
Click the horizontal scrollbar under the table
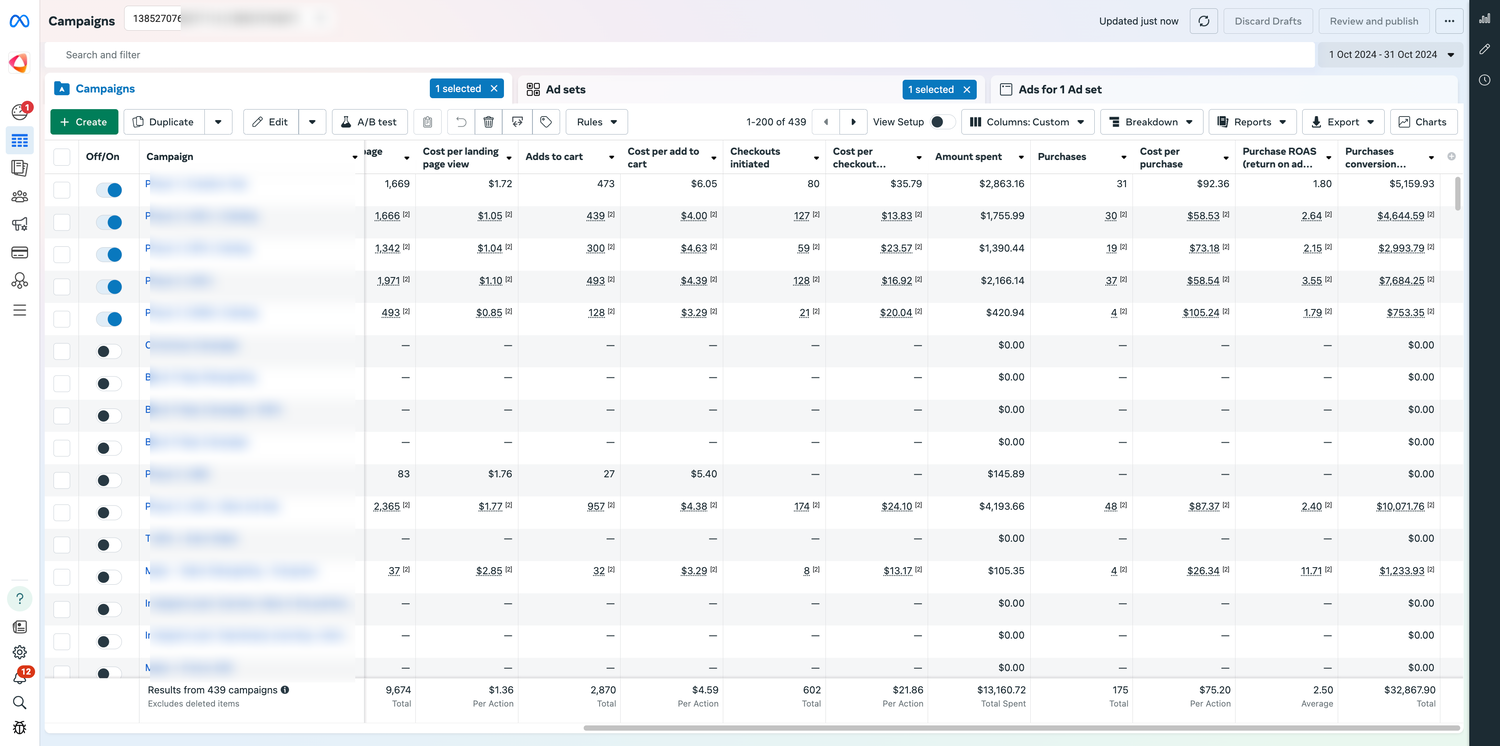[1021, 728]
